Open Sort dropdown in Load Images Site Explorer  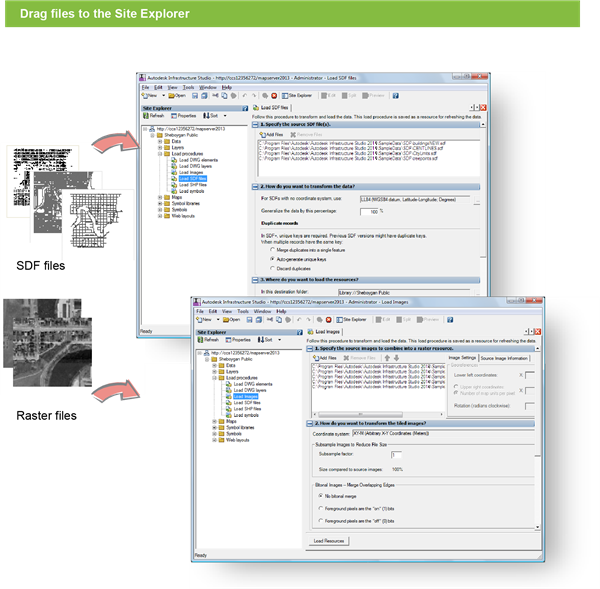(x=280, y=339)
